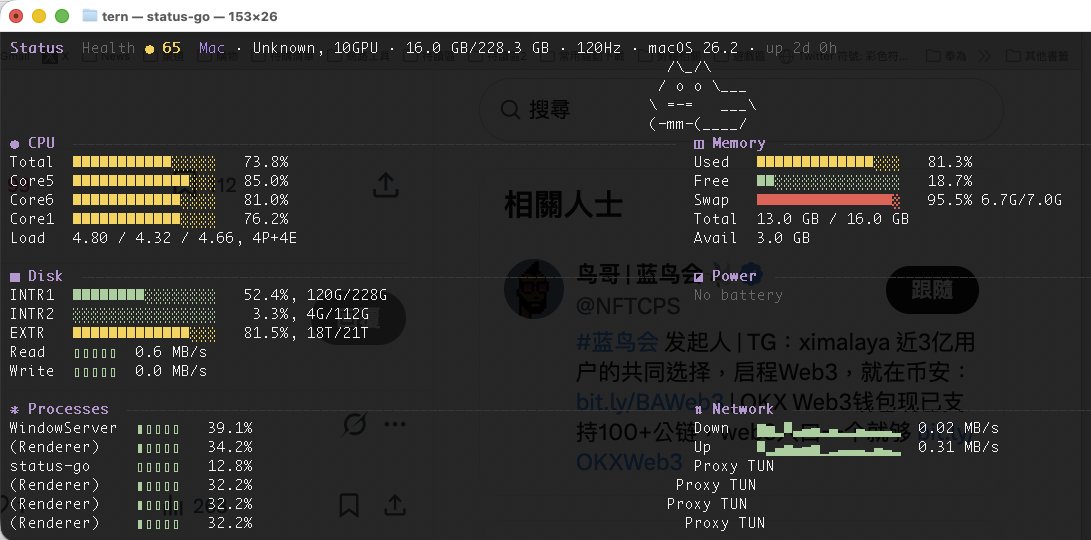This screenshot has height=540, width=1091.
Task: Click the Memory section header
Action: 730,143
